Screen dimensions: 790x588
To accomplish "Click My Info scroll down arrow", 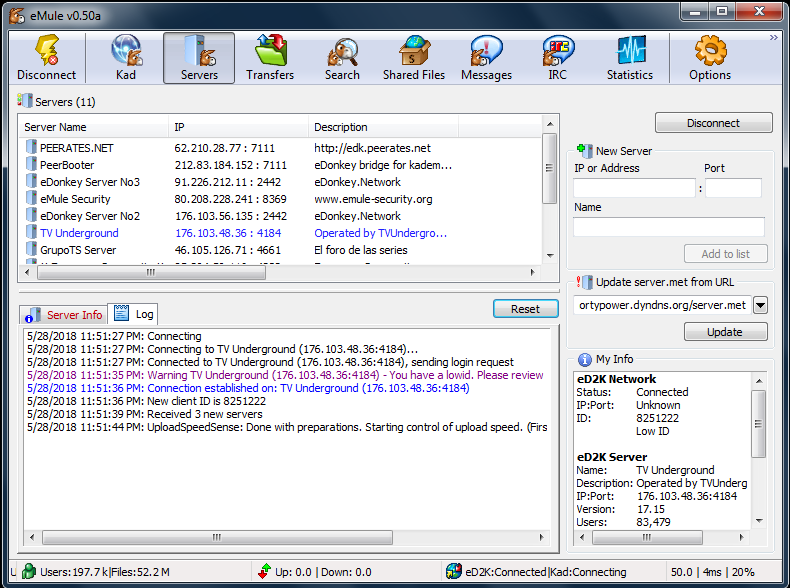I will [x=759, y=521].
